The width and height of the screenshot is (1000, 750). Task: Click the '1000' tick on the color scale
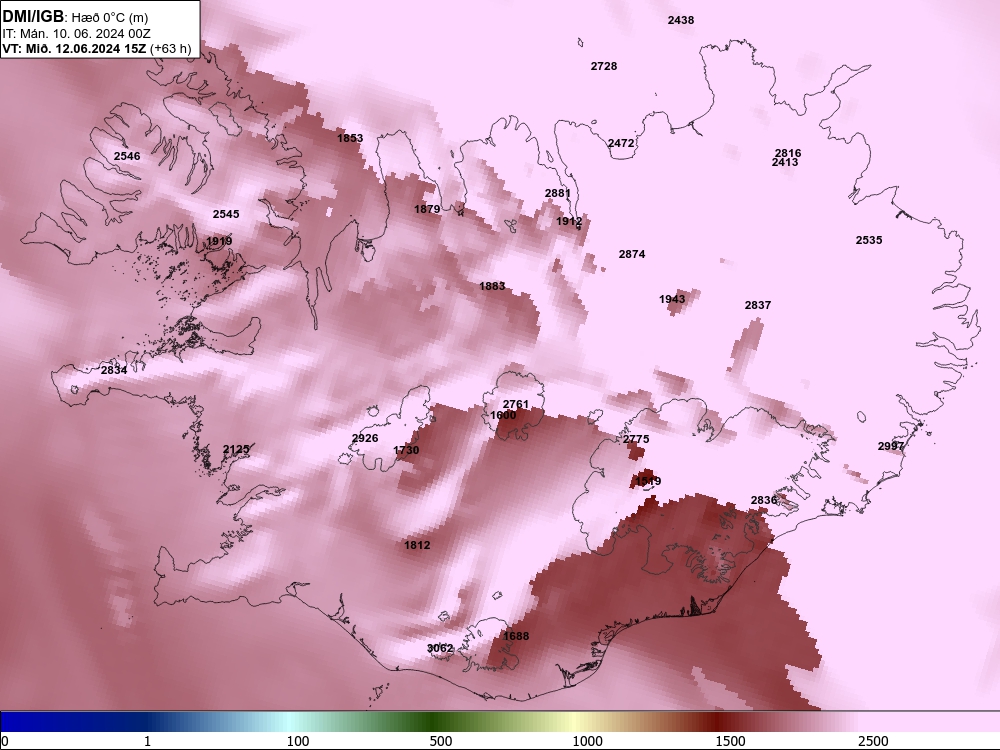click(x=587, y=741)
